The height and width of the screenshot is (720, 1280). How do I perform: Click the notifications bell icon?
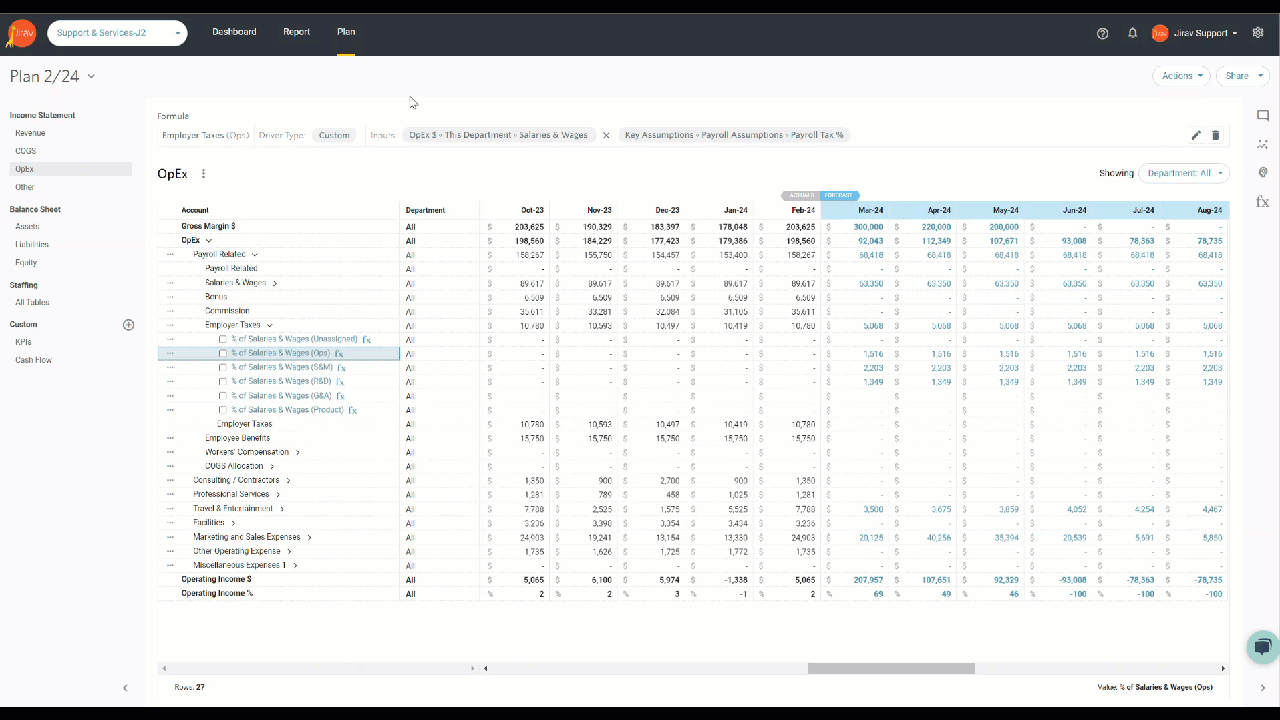tap(1132, 33)
